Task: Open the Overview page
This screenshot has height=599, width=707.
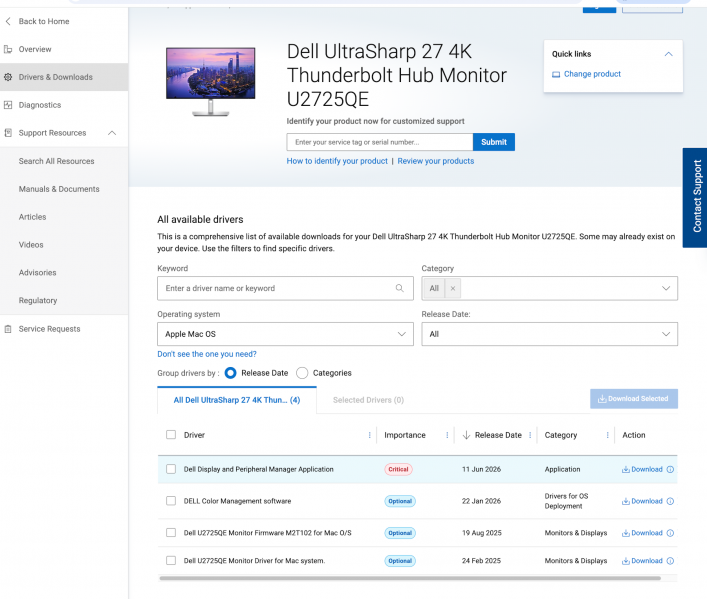Action: (35, 49)
